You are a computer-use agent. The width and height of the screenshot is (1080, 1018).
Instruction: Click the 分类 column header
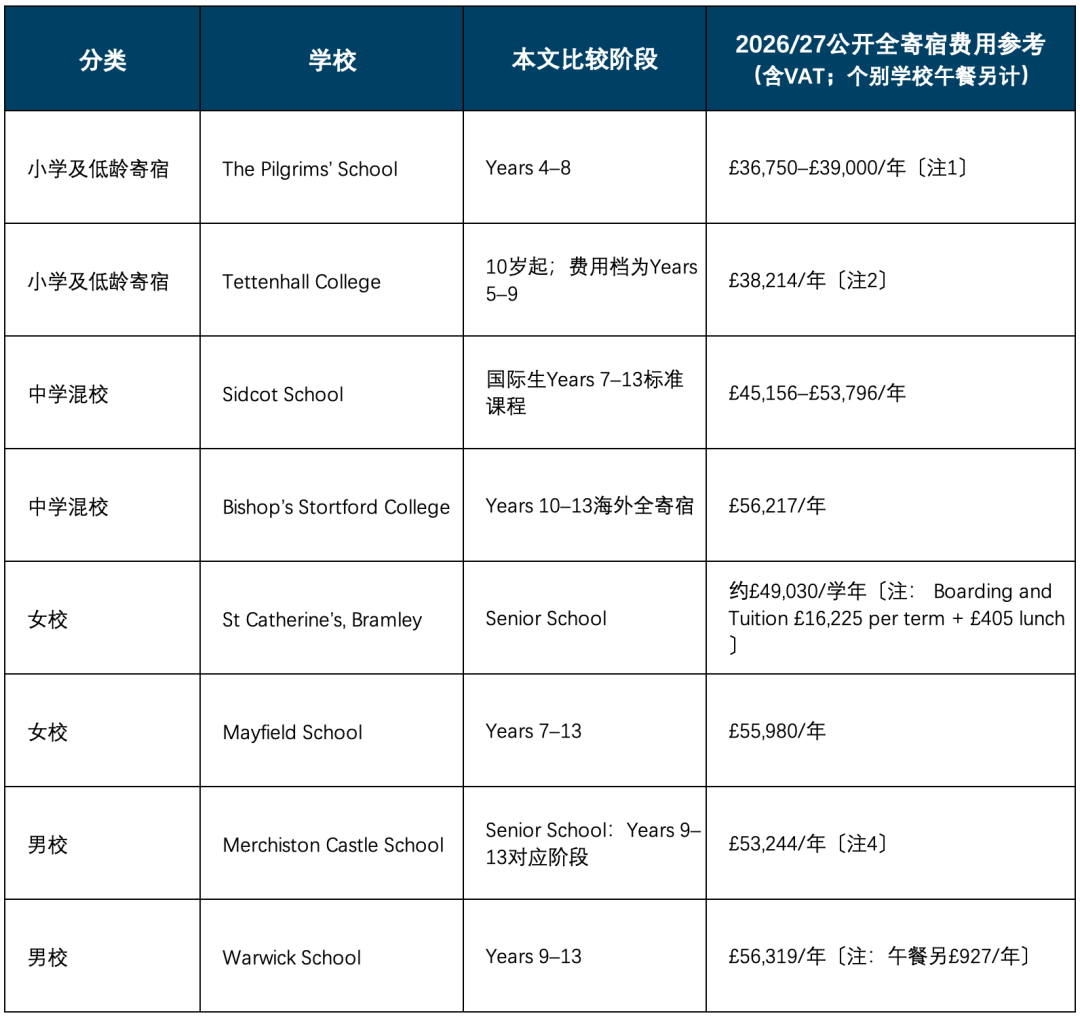tap(103, 60)
